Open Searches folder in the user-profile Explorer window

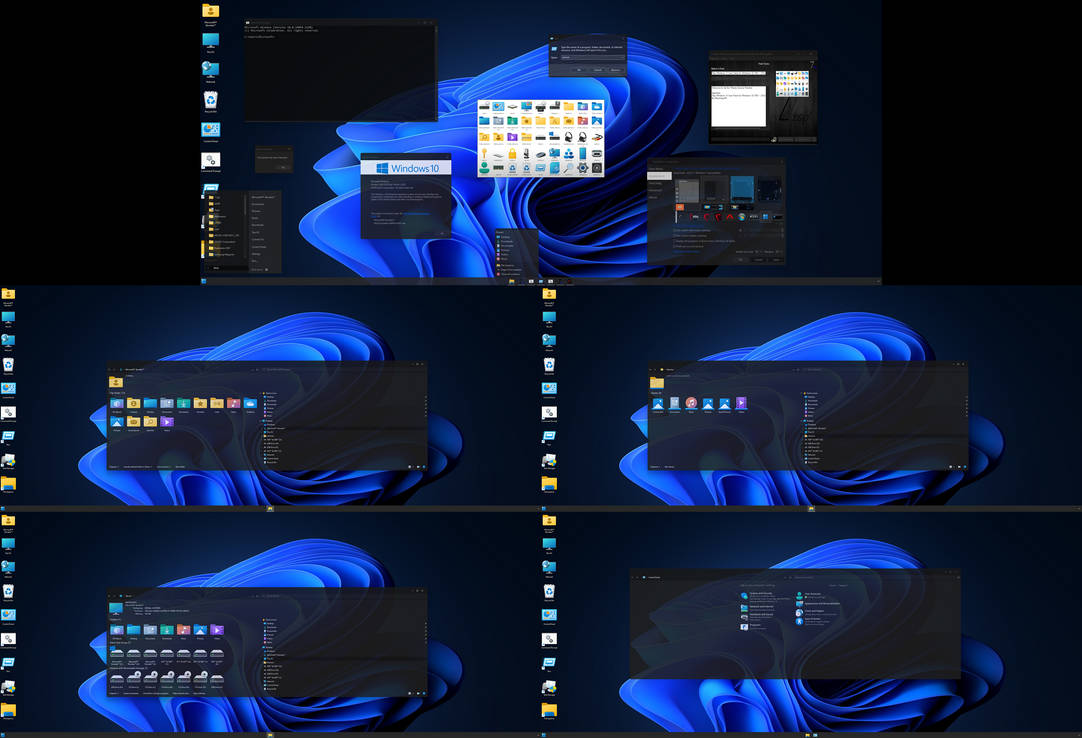point(150,422)
